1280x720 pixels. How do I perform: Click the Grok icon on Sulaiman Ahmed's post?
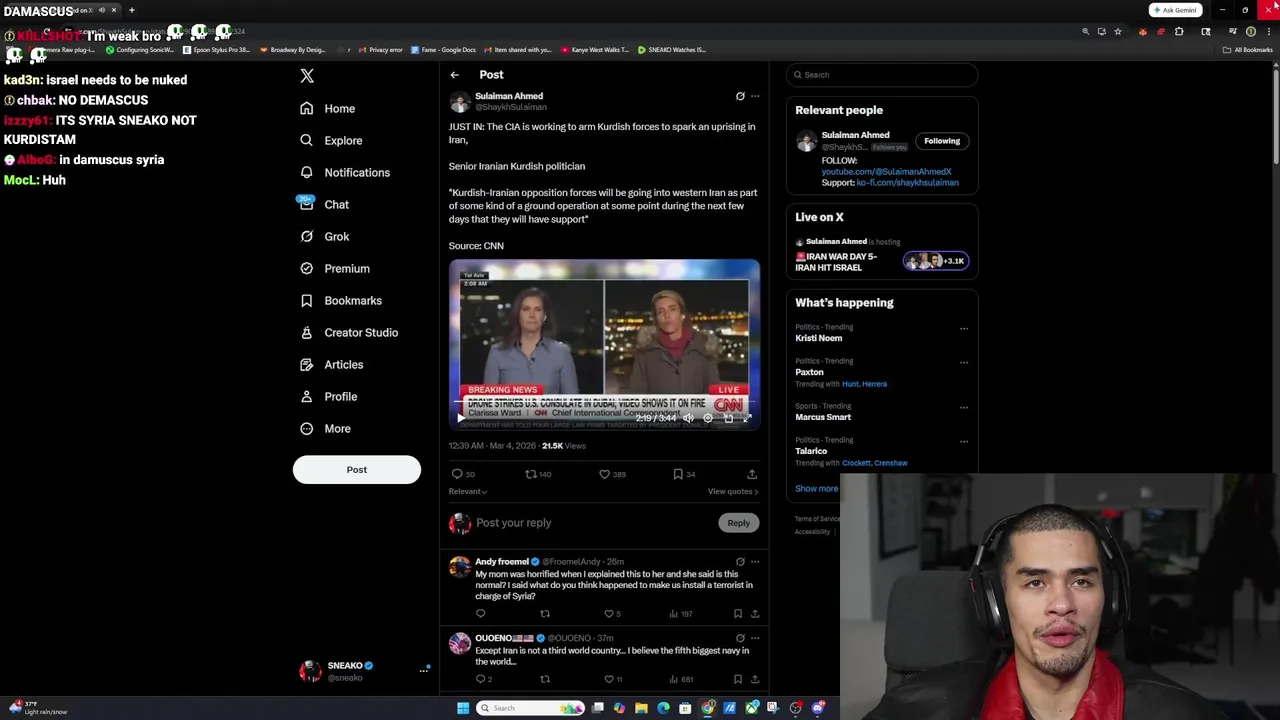[x=740, y=96]
